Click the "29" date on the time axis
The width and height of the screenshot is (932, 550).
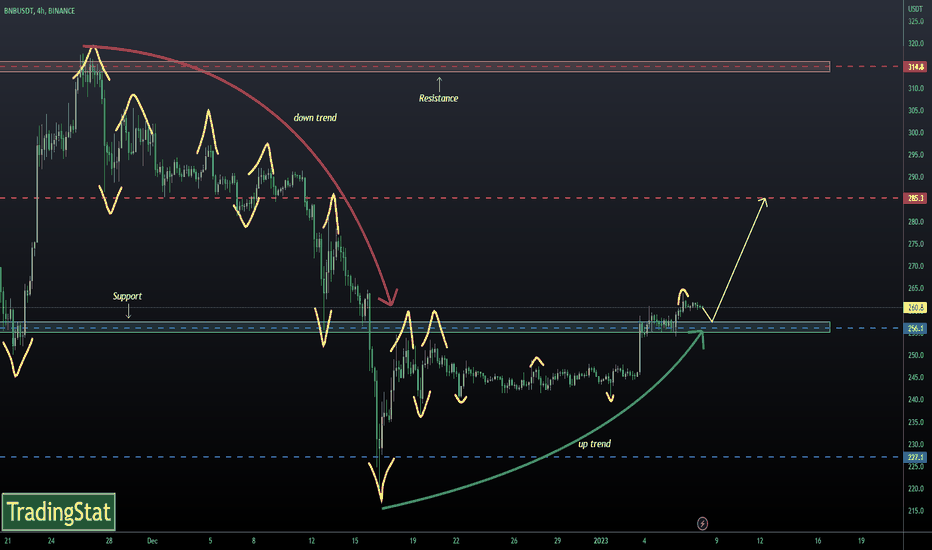[x=558, y=541]
